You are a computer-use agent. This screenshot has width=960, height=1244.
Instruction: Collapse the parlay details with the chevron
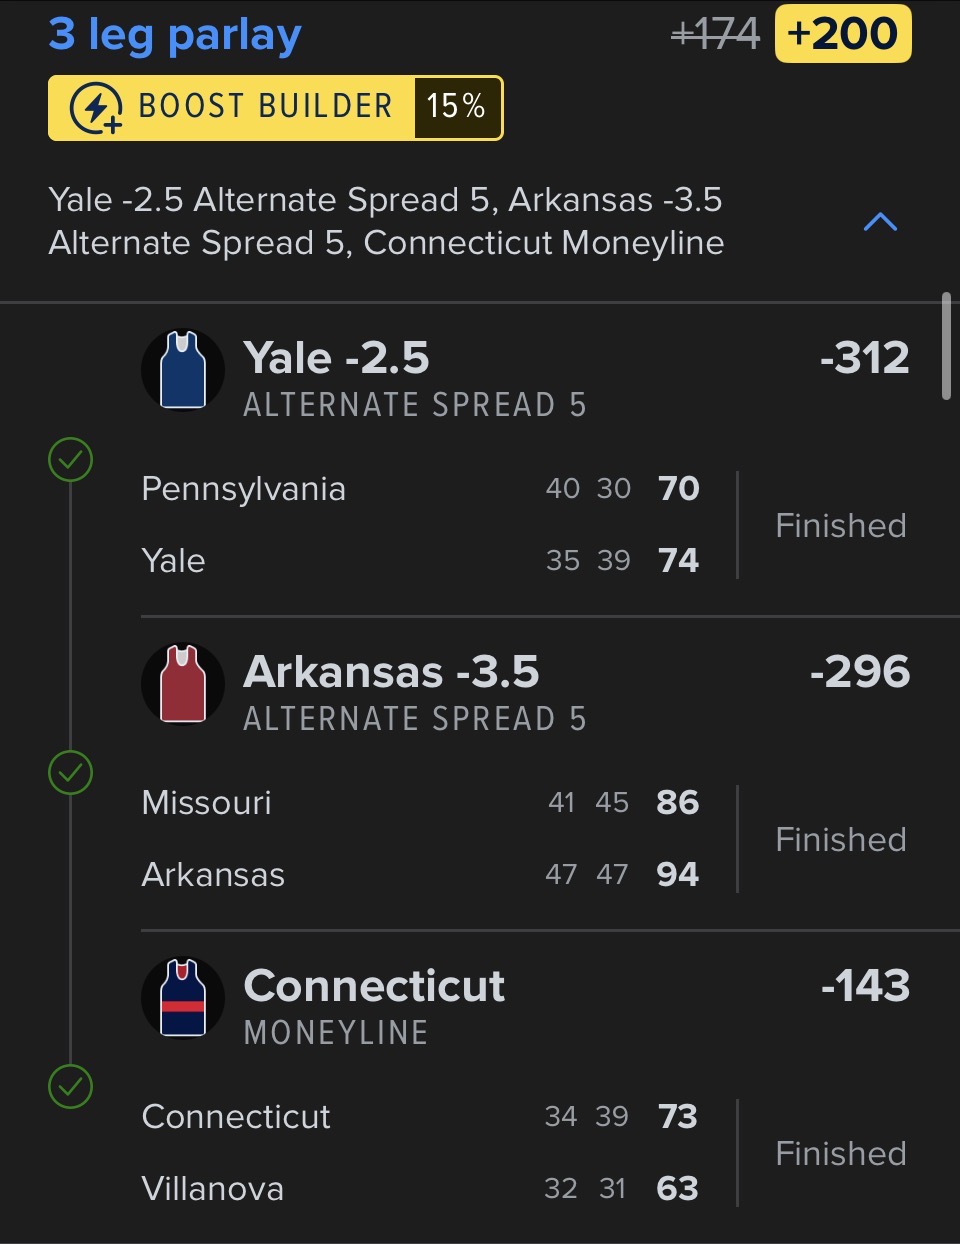[880, 222]
